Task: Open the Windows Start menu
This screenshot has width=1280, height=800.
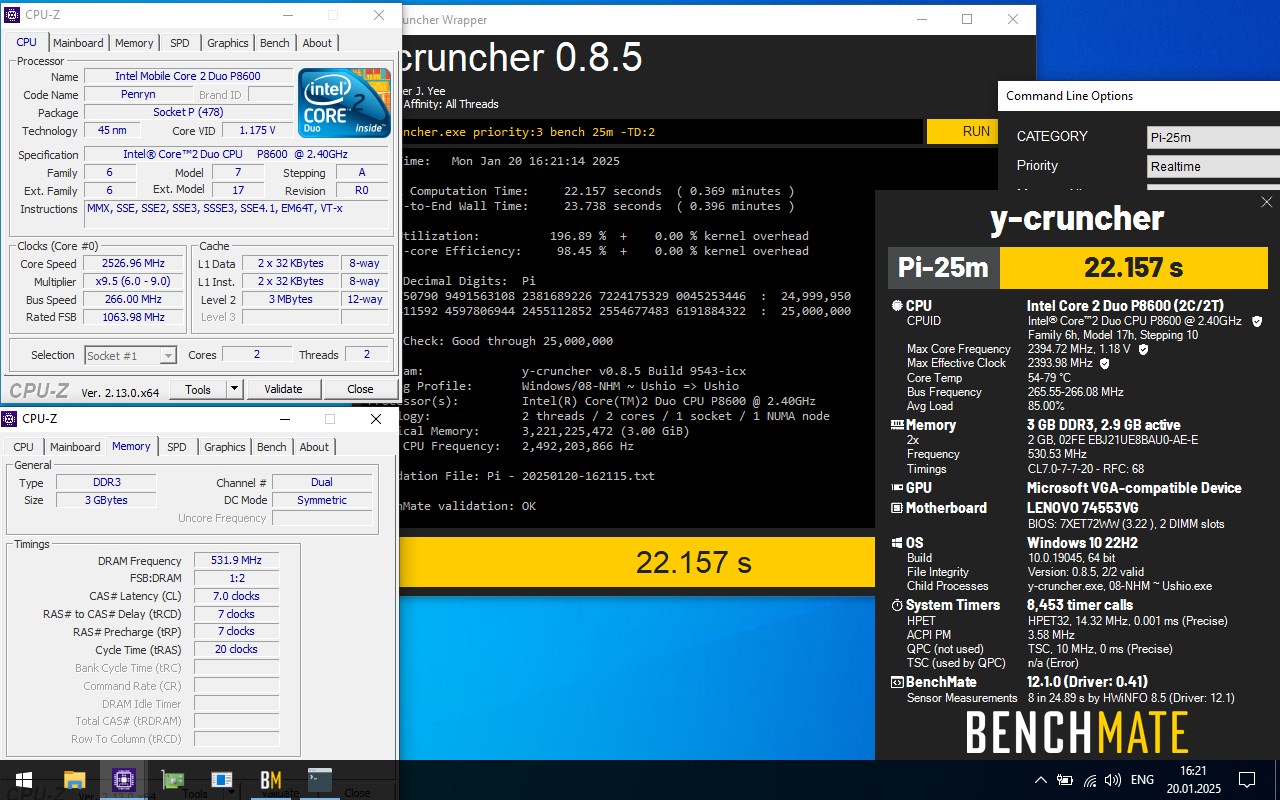Action: point(23,780)
